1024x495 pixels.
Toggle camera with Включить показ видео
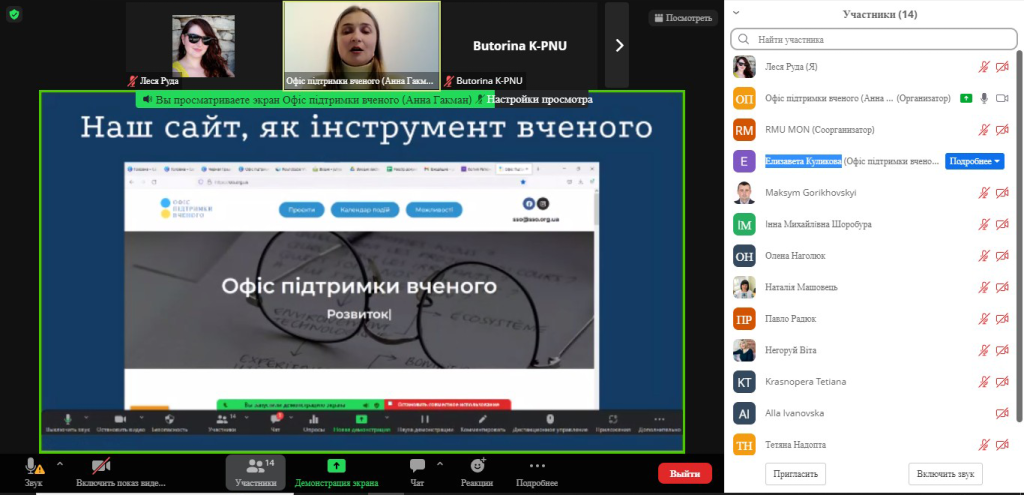coord(101,471)
